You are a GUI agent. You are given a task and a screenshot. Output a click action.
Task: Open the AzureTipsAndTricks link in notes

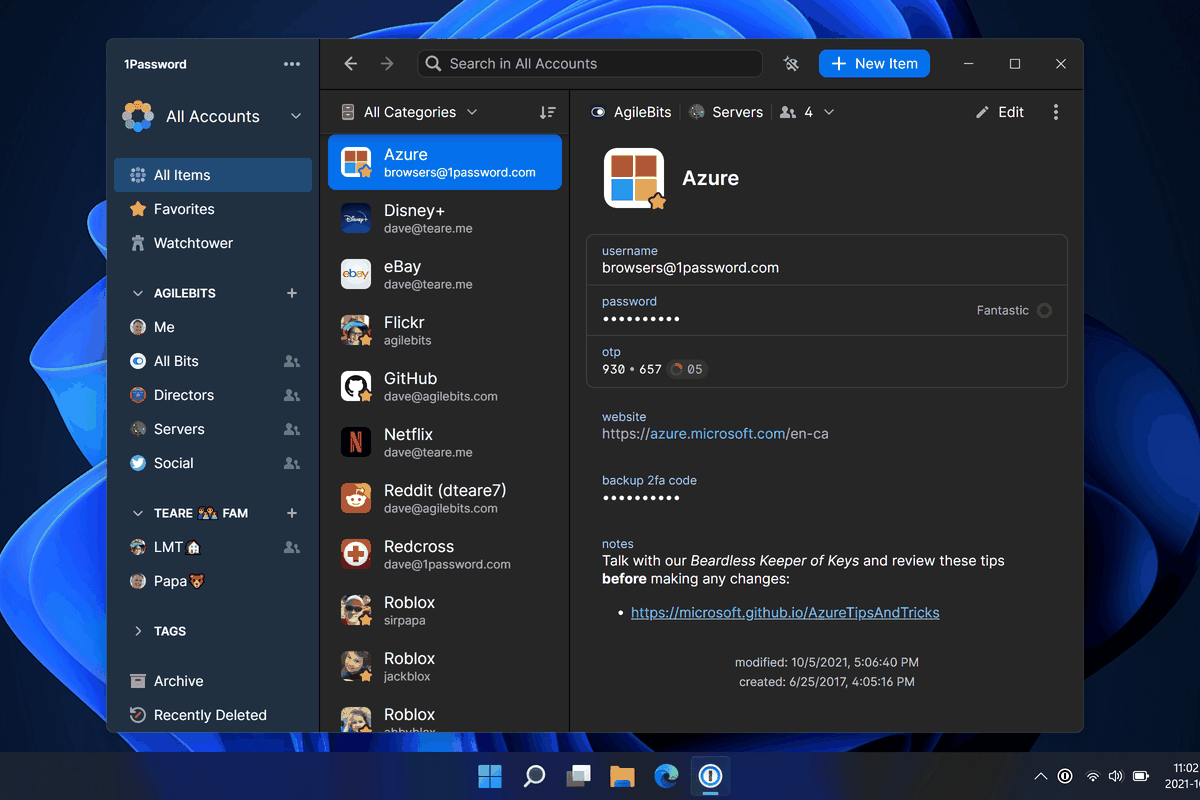pyautogui.click(x=785, y=612)
